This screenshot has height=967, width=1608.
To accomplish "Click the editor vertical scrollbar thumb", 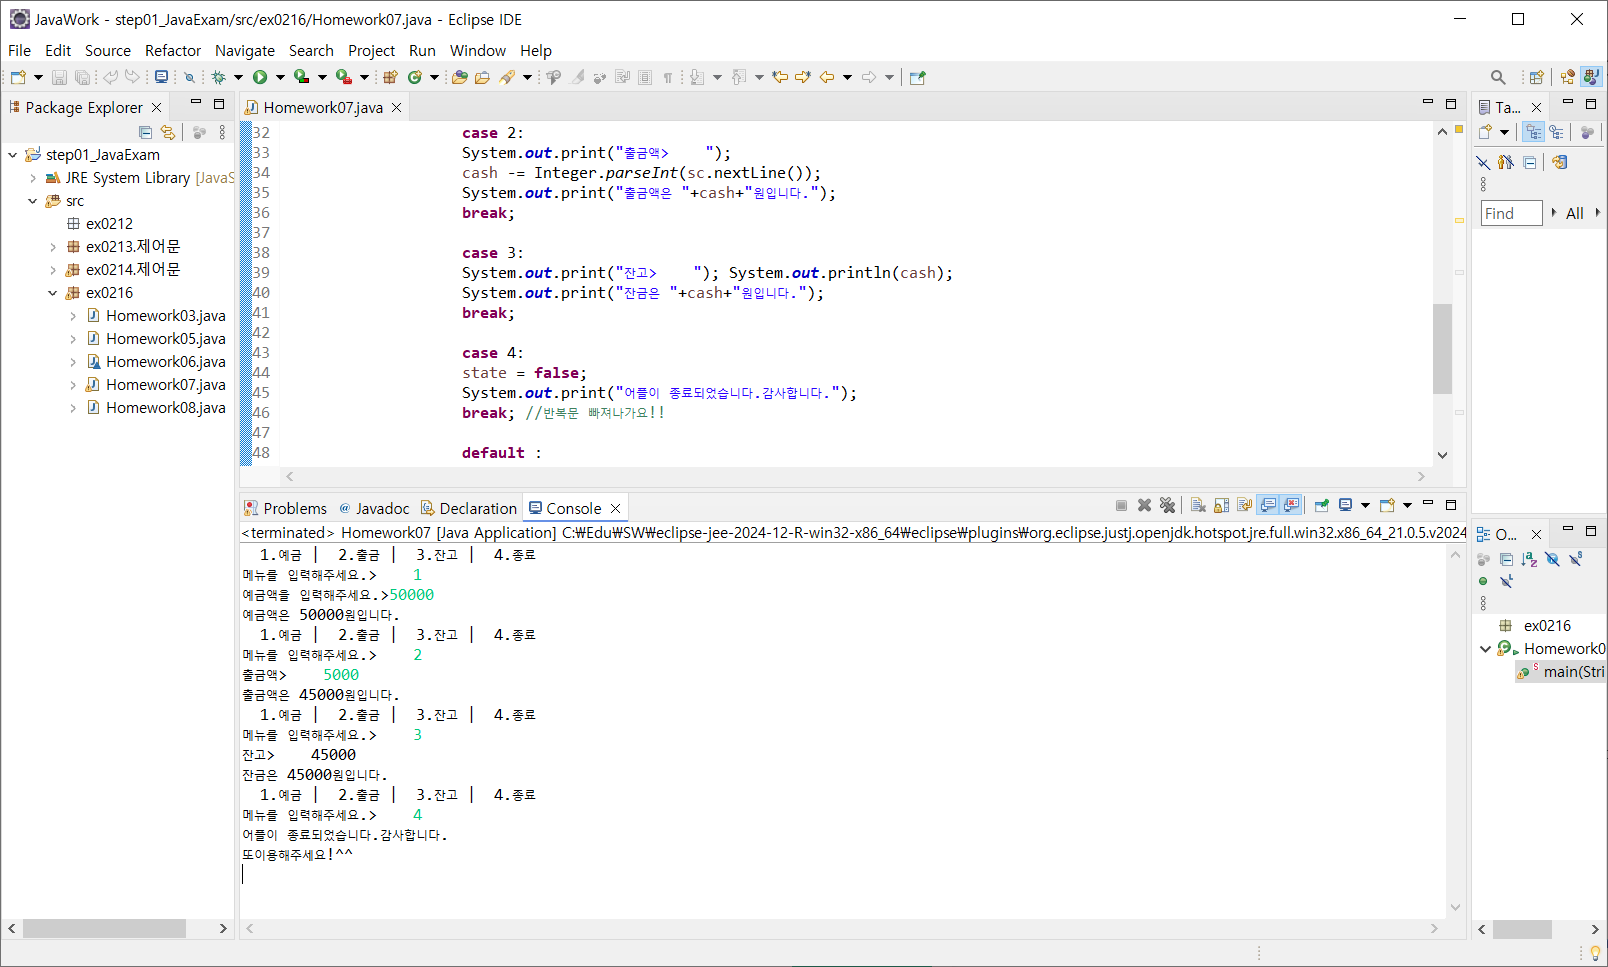I will coord(1442,348).
